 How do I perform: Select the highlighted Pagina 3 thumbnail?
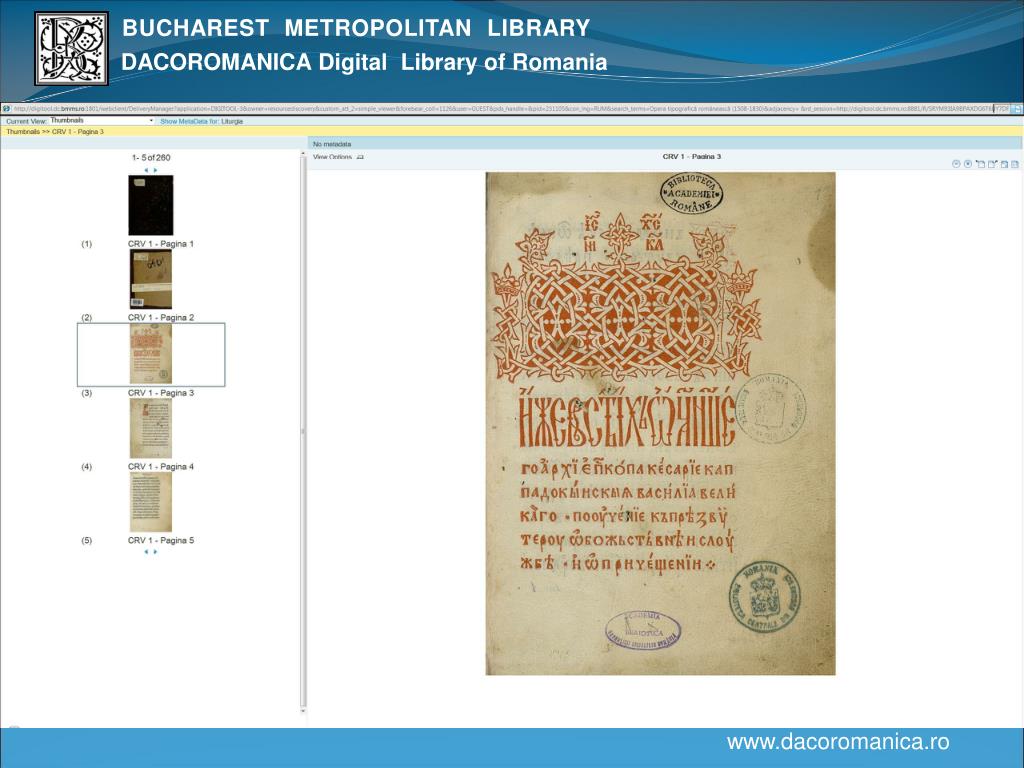pos(151,354)
